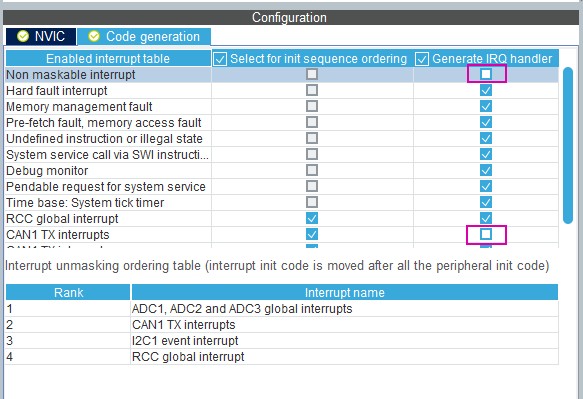The image size is (583, 399).
Task: Check init ordering for Undefined instruction row
Action: pyautogui.click(x=312, y=138)
